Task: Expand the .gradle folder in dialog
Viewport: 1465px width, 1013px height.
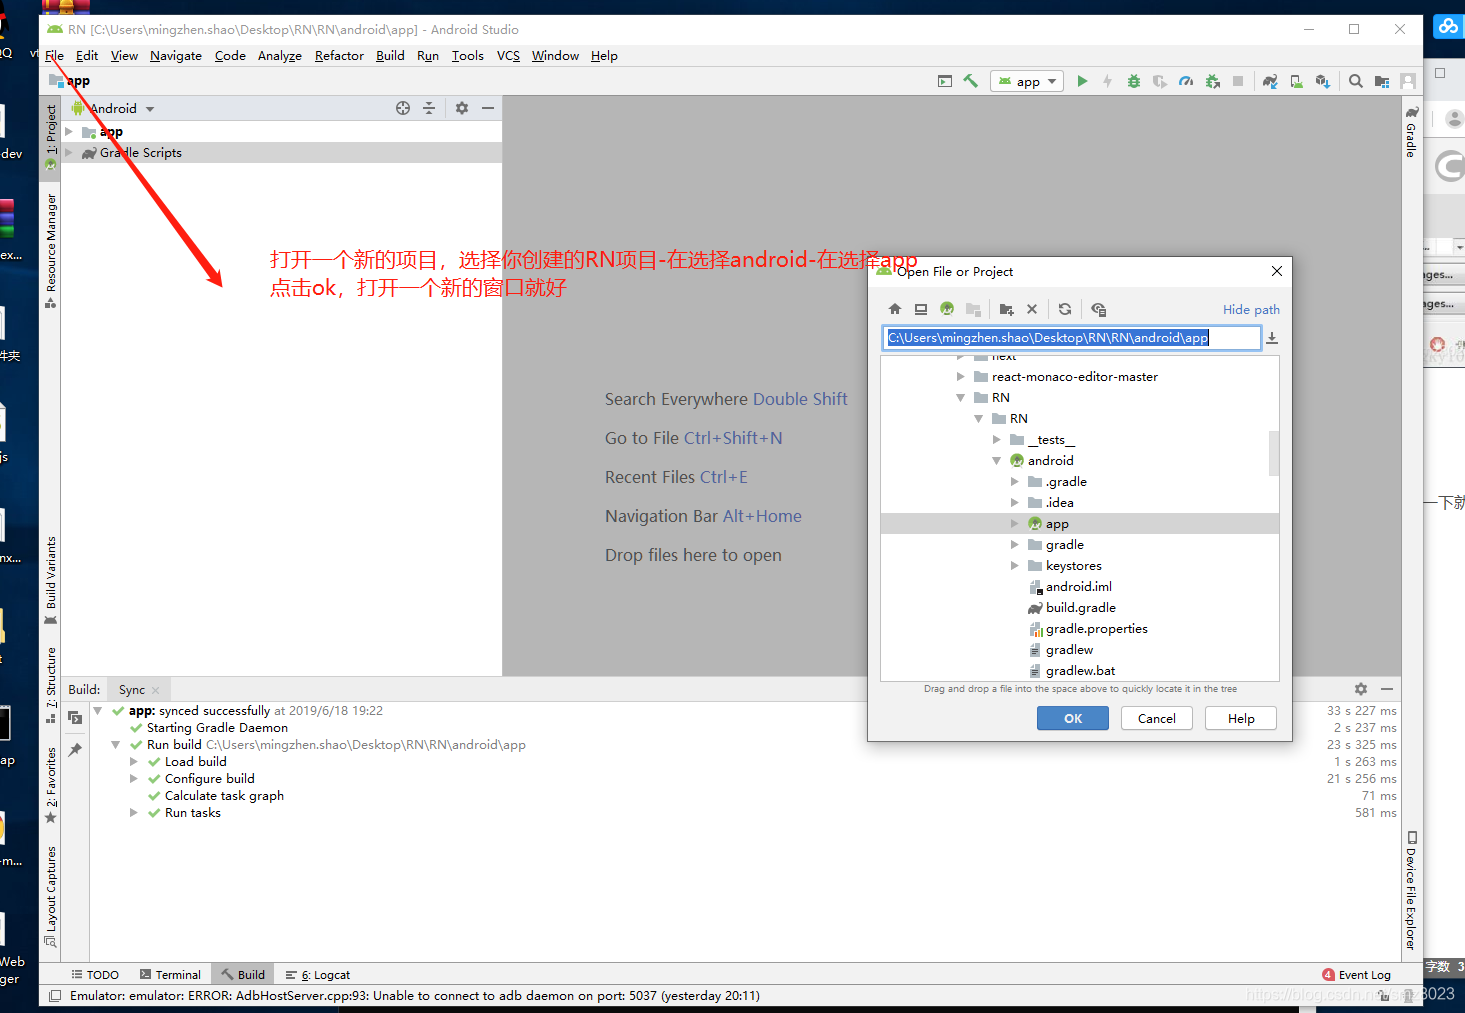Action: pos(1014,482)
